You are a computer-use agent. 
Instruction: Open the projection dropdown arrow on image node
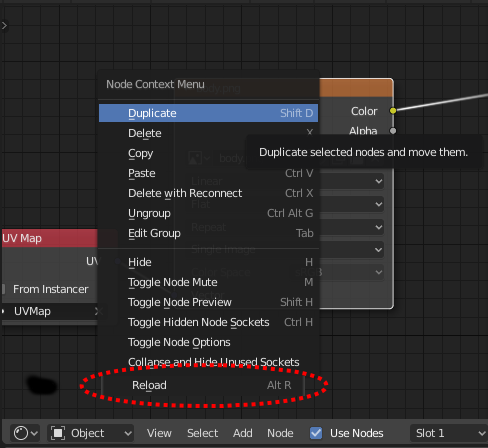coord(379,204)
